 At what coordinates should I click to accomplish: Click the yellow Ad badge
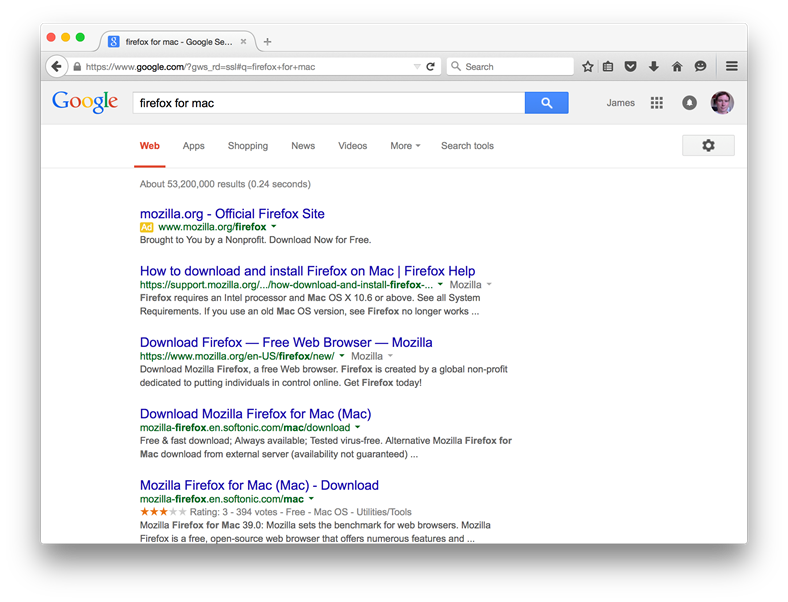(x=146, y=227)
